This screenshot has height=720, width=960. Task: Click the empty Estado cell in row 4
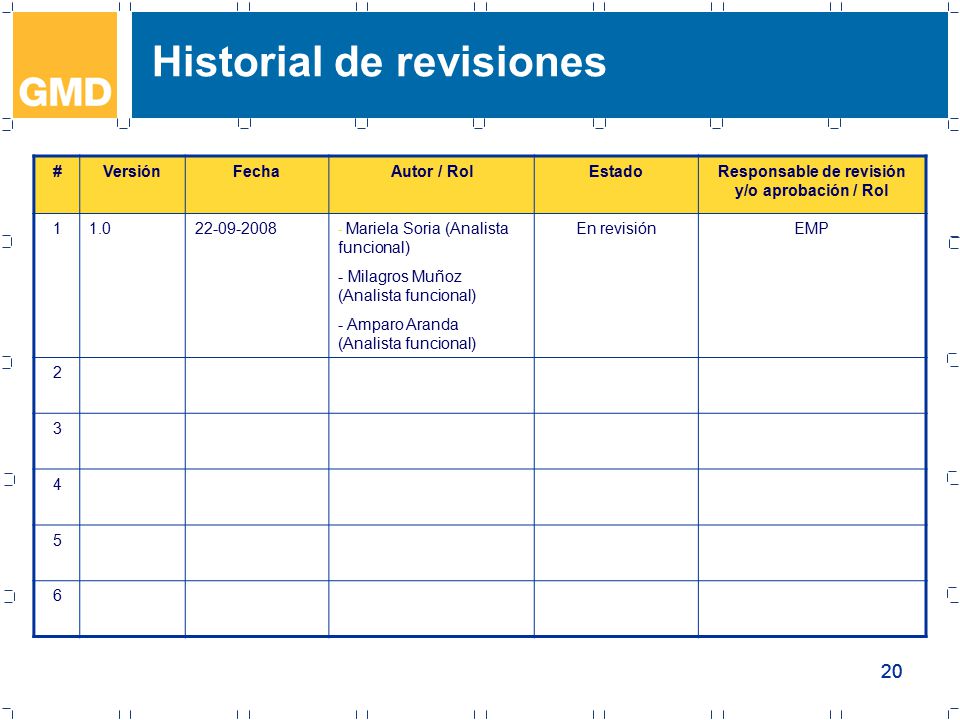[616, 497]
